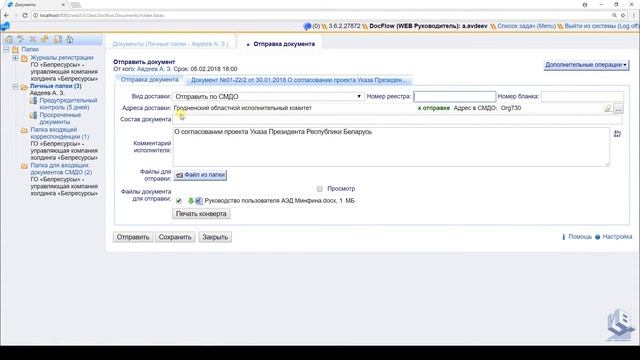Screen dimensions: 640x360
Task: Click the fourth icon in the folder panel toolbar
Action: (45, 39)
